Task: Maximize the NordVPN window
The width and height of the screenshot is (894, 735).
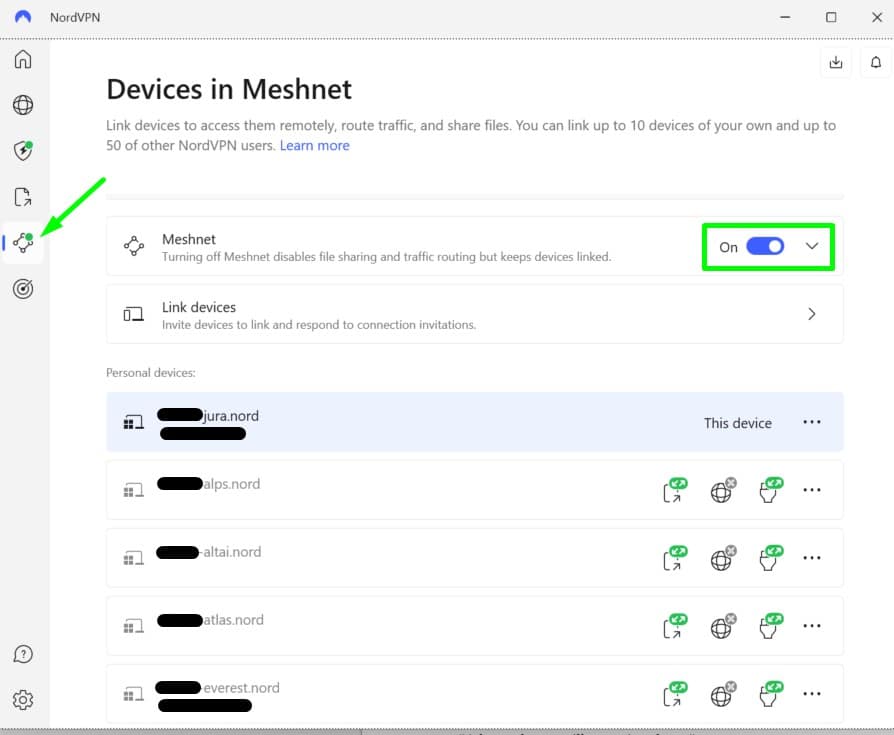Action: [831, 17]
